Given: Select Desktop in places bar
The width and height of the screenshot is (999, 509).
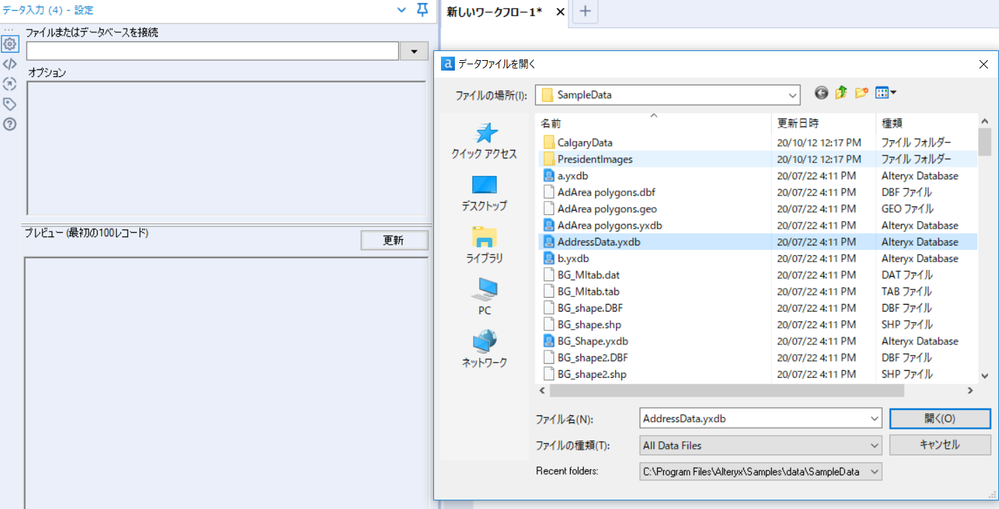Looking at the screenshot, I should 484,194.
